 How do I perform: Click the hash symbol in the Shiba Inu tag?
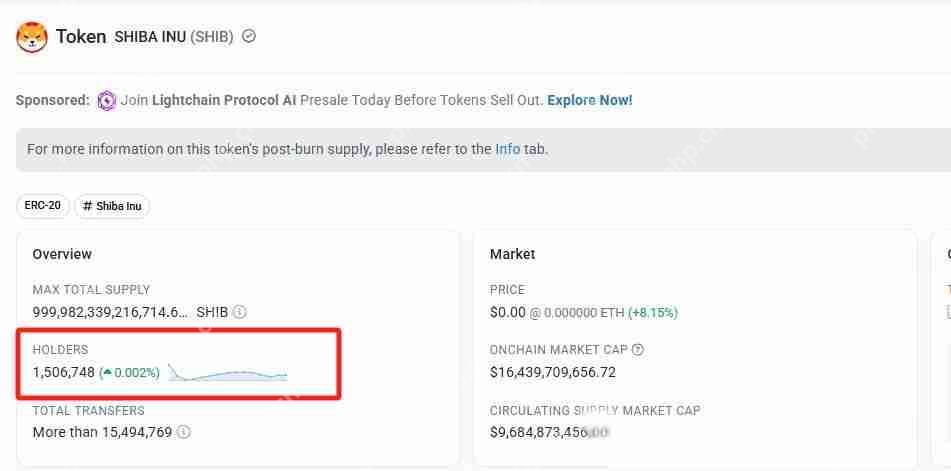point(88,206)
